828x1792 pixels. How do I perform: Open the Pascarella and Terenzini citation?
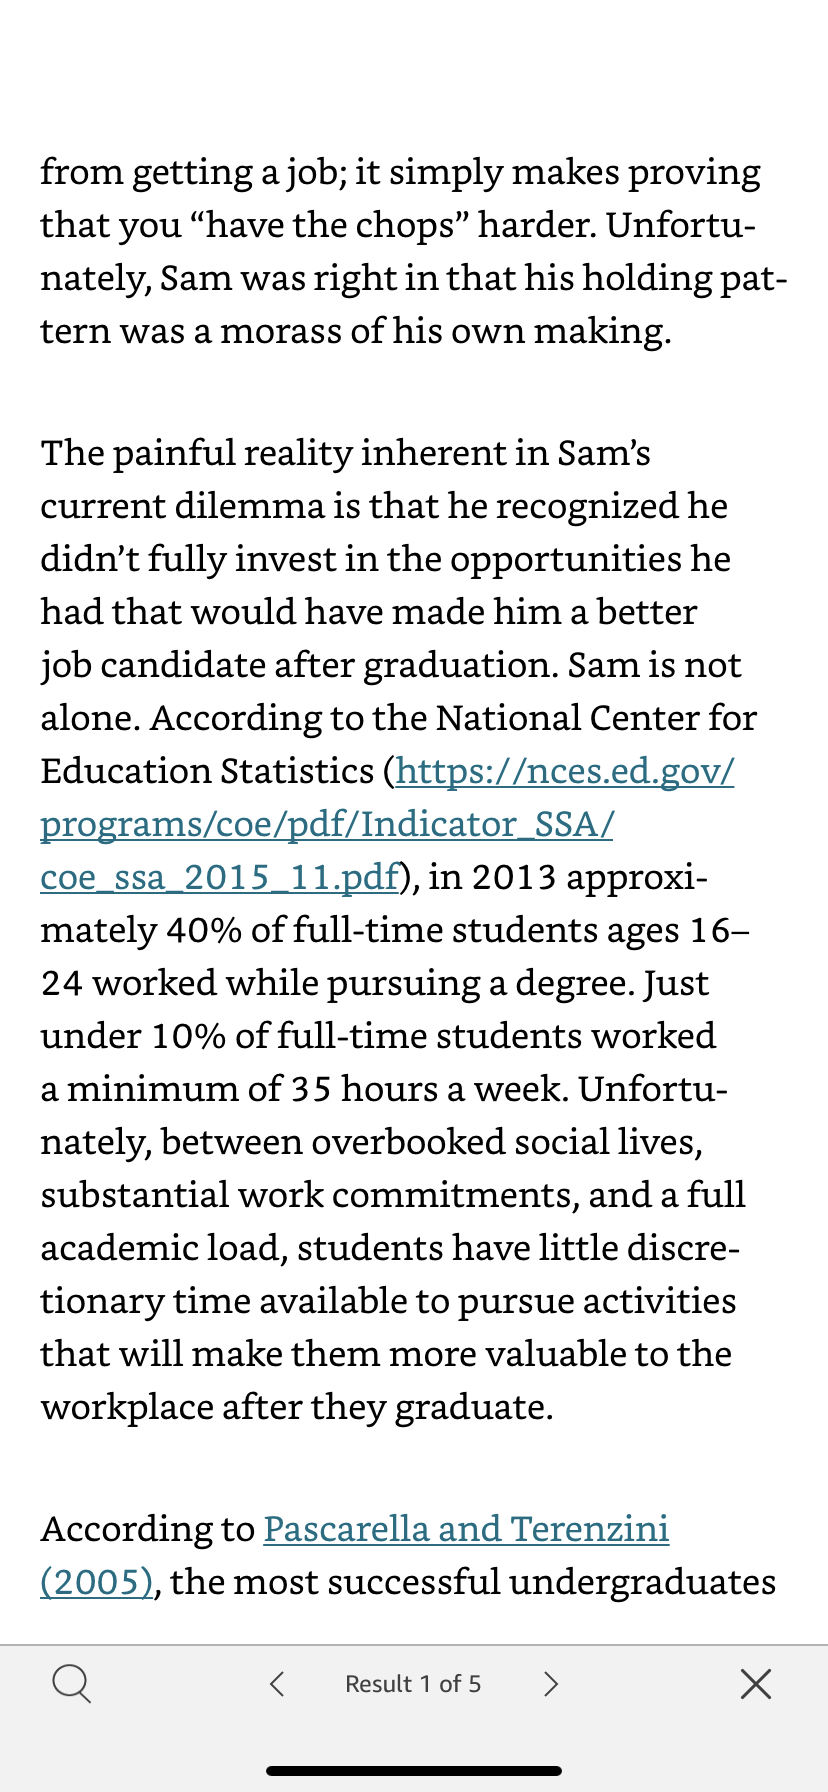pyautogui.click(x=466, y=1529)
